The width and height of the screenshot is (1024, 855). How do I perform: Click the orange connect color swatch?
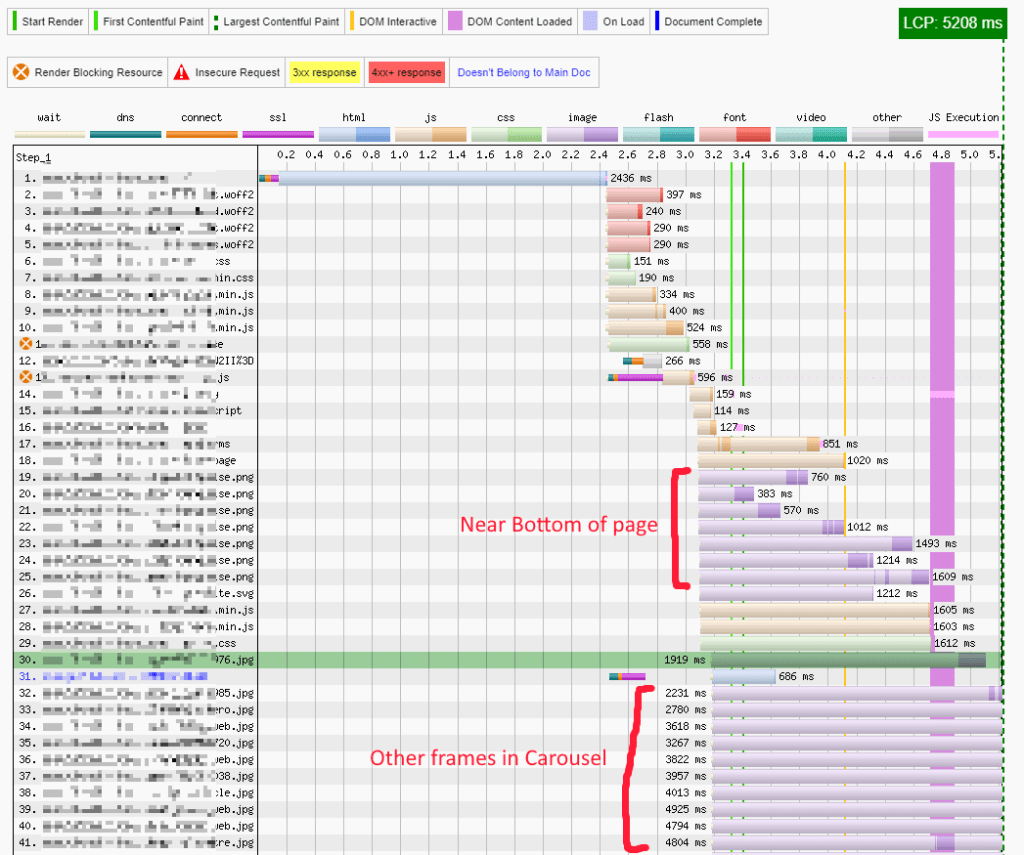(201, 135)
